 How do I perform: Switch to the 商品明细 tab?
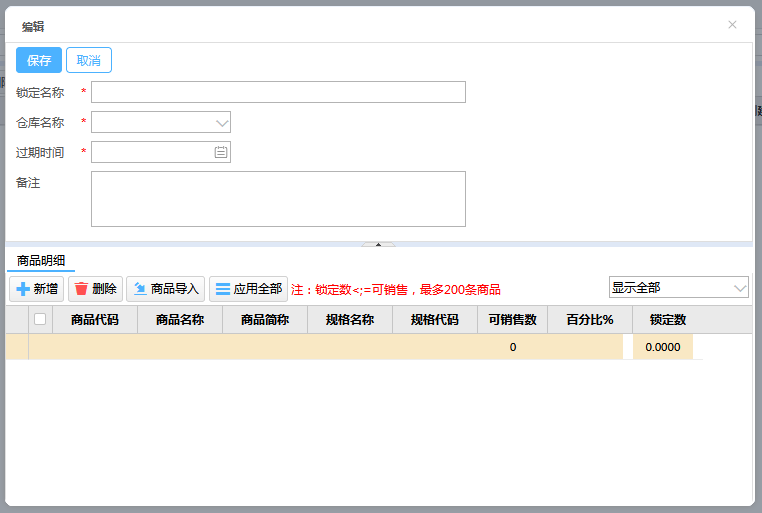coord(40,261)
